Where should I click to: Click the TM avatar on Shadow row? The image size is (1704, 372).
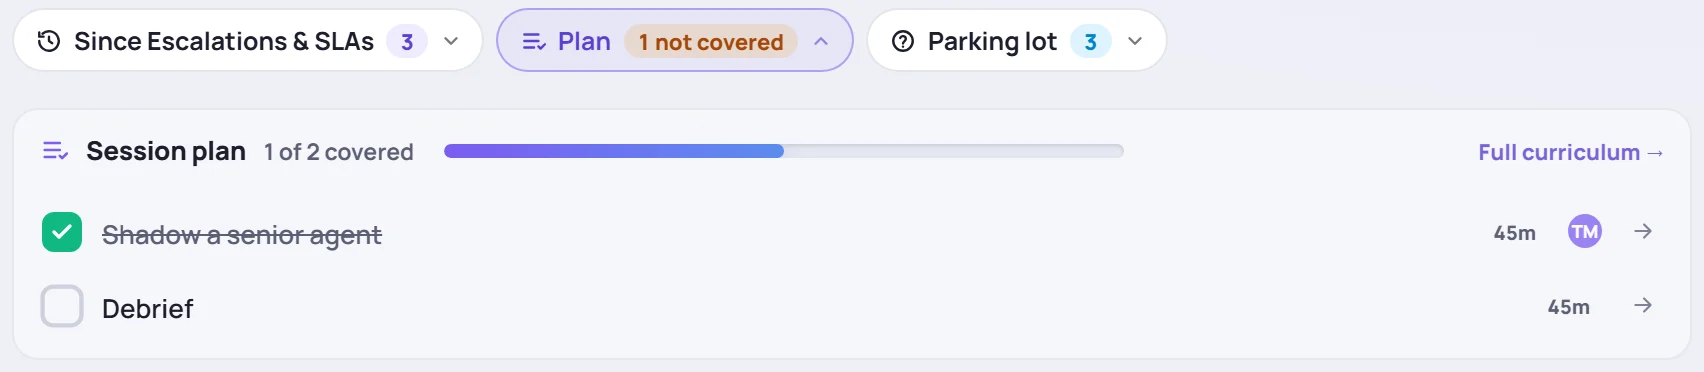[x=1585, y=232]
